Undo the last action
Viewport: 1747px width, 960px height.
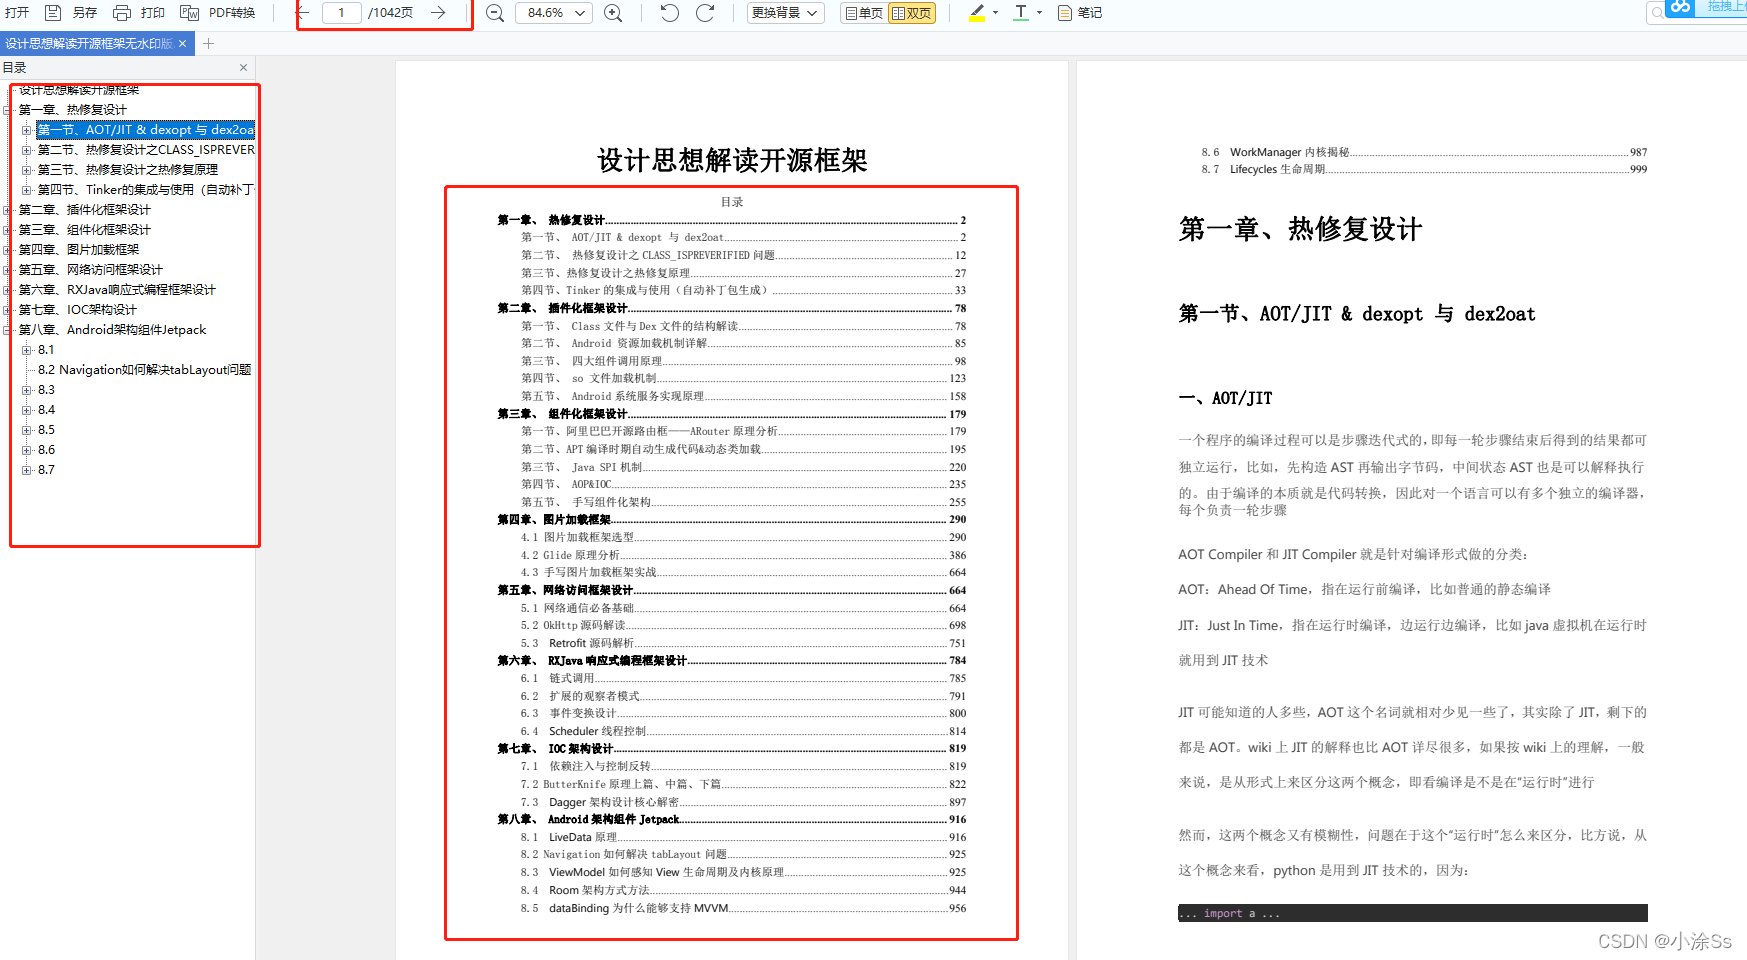tap(668, 13)
